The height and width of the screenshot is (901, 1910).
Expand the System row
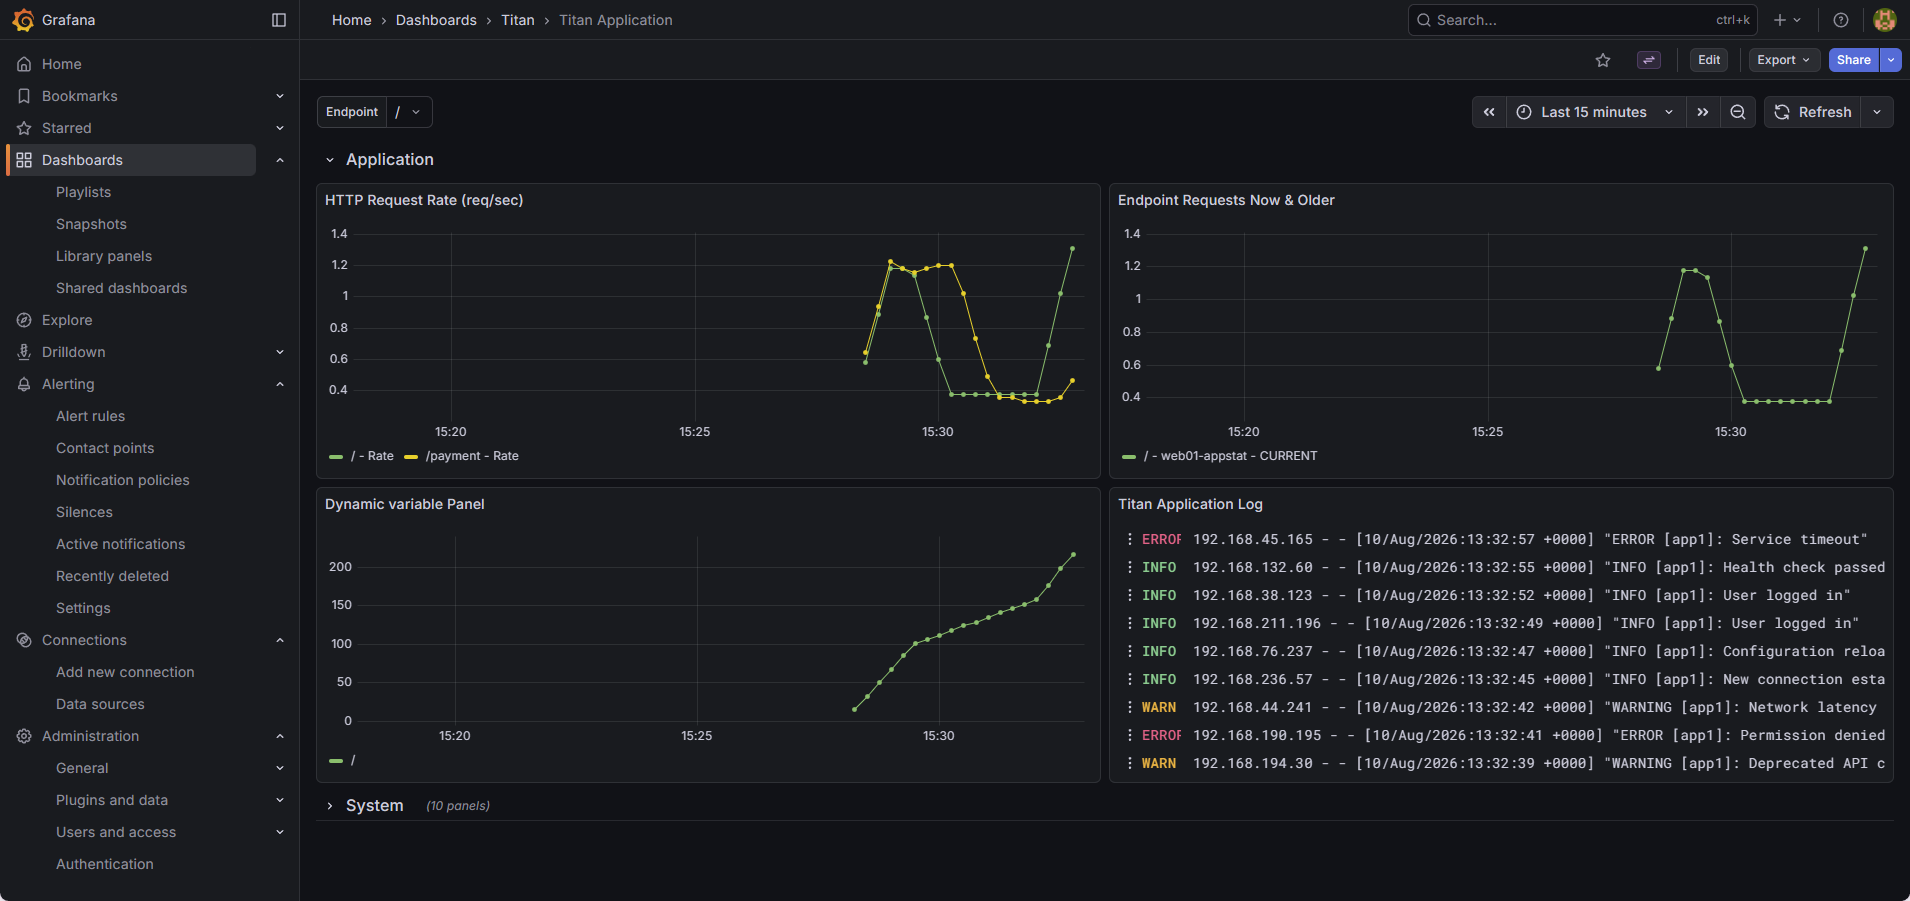(x=330, y=806)
